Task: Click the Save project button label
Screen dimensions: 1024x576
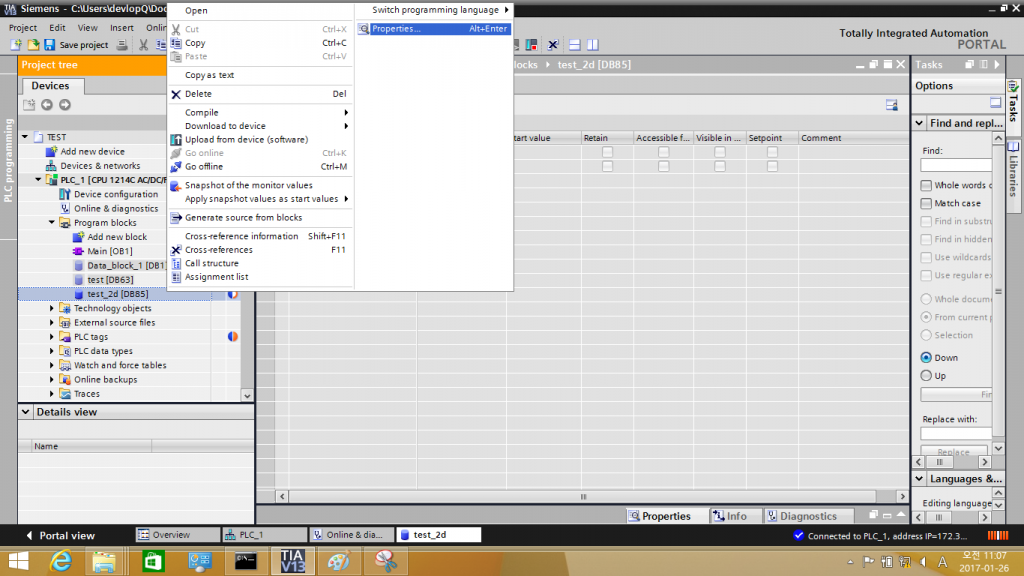Action: [x=84, y=45]
